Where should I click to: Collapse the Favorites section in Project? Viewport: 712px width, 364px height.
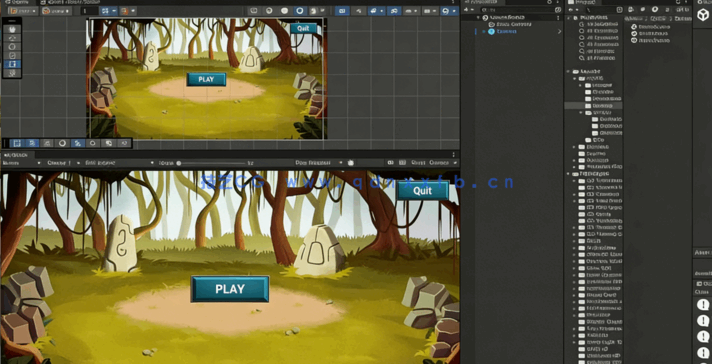click(x=568, y=18)
